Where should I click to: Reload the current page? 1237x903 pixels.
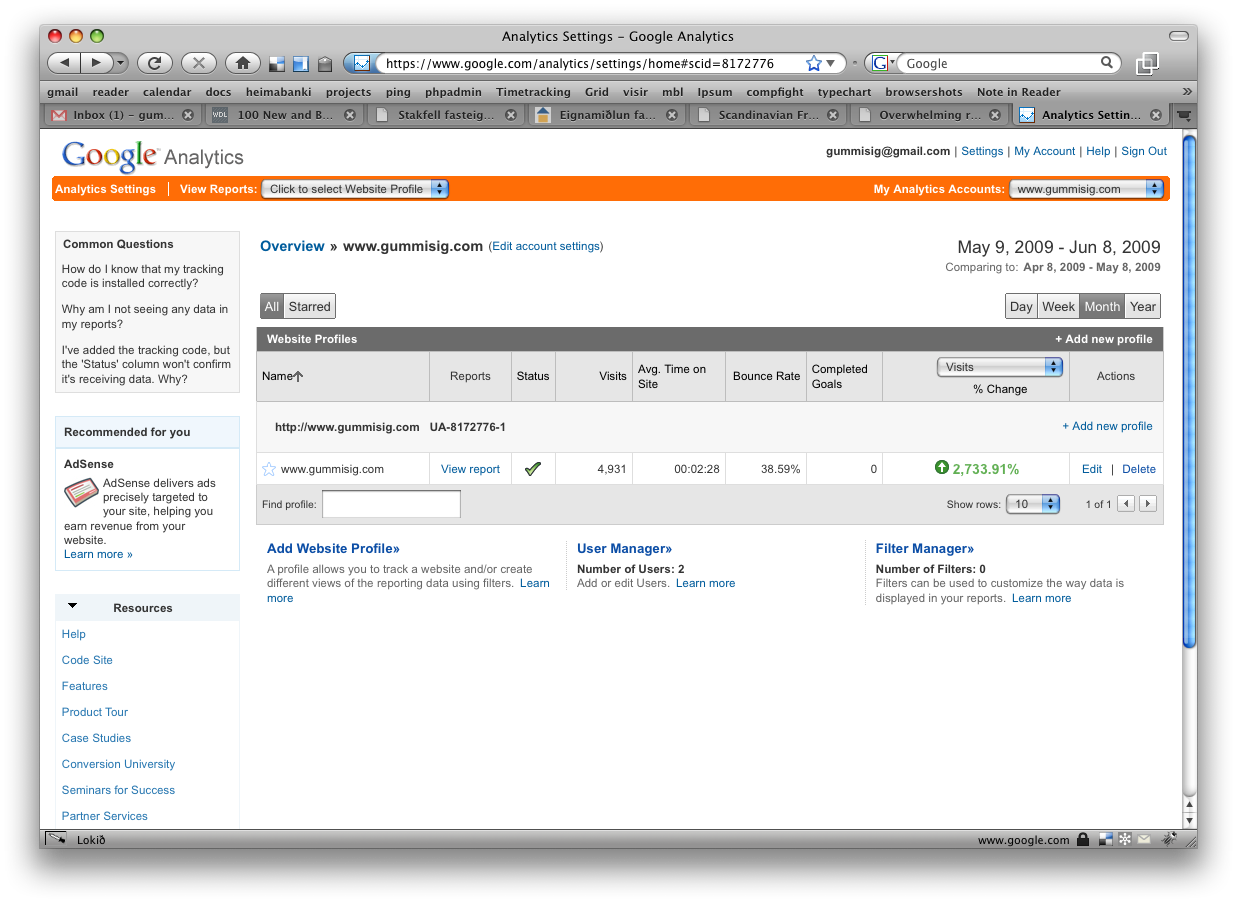pyautogui.click(x=154, y=63)
